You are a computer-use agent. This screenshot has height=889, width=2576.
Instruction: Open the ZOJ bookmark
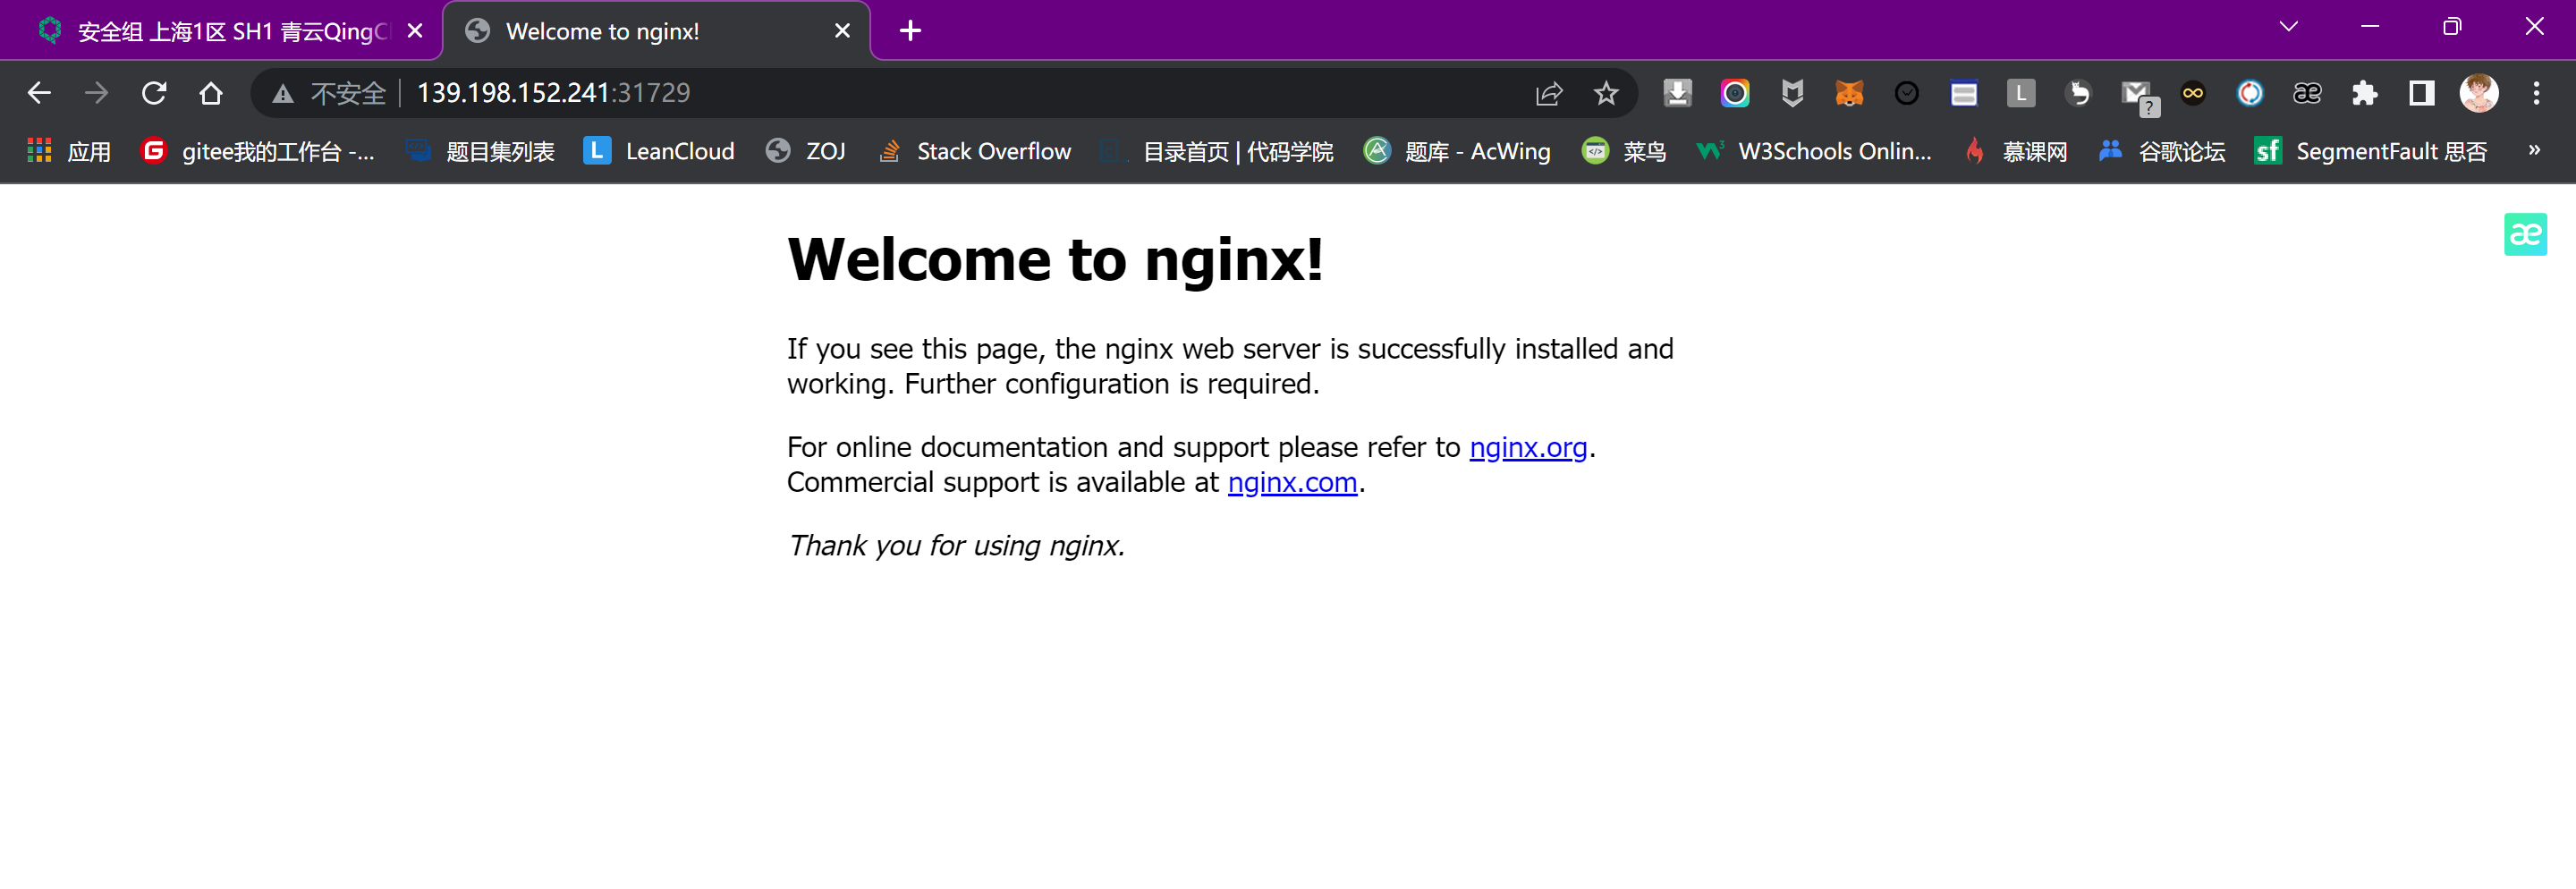pyautogui.click(x=806, y=151)
